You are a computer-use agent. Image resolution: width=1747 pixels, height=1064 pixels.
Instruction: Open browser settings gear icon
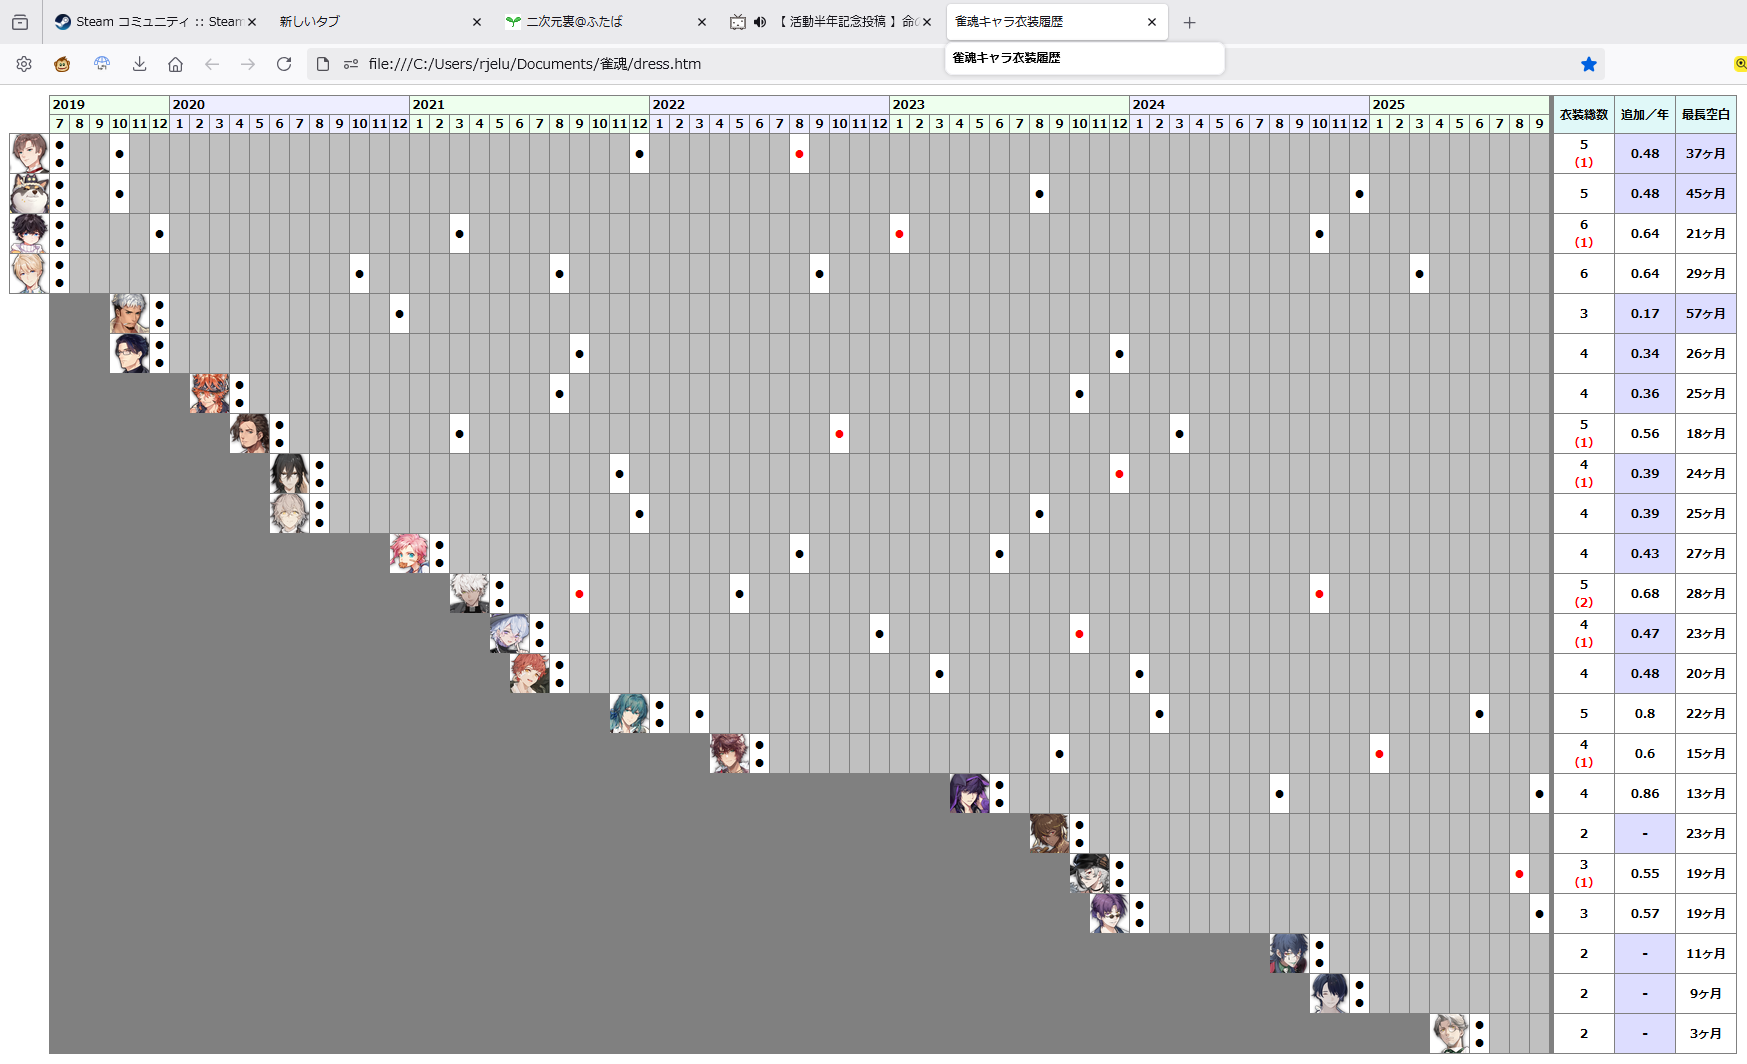[x=24, y=64]
